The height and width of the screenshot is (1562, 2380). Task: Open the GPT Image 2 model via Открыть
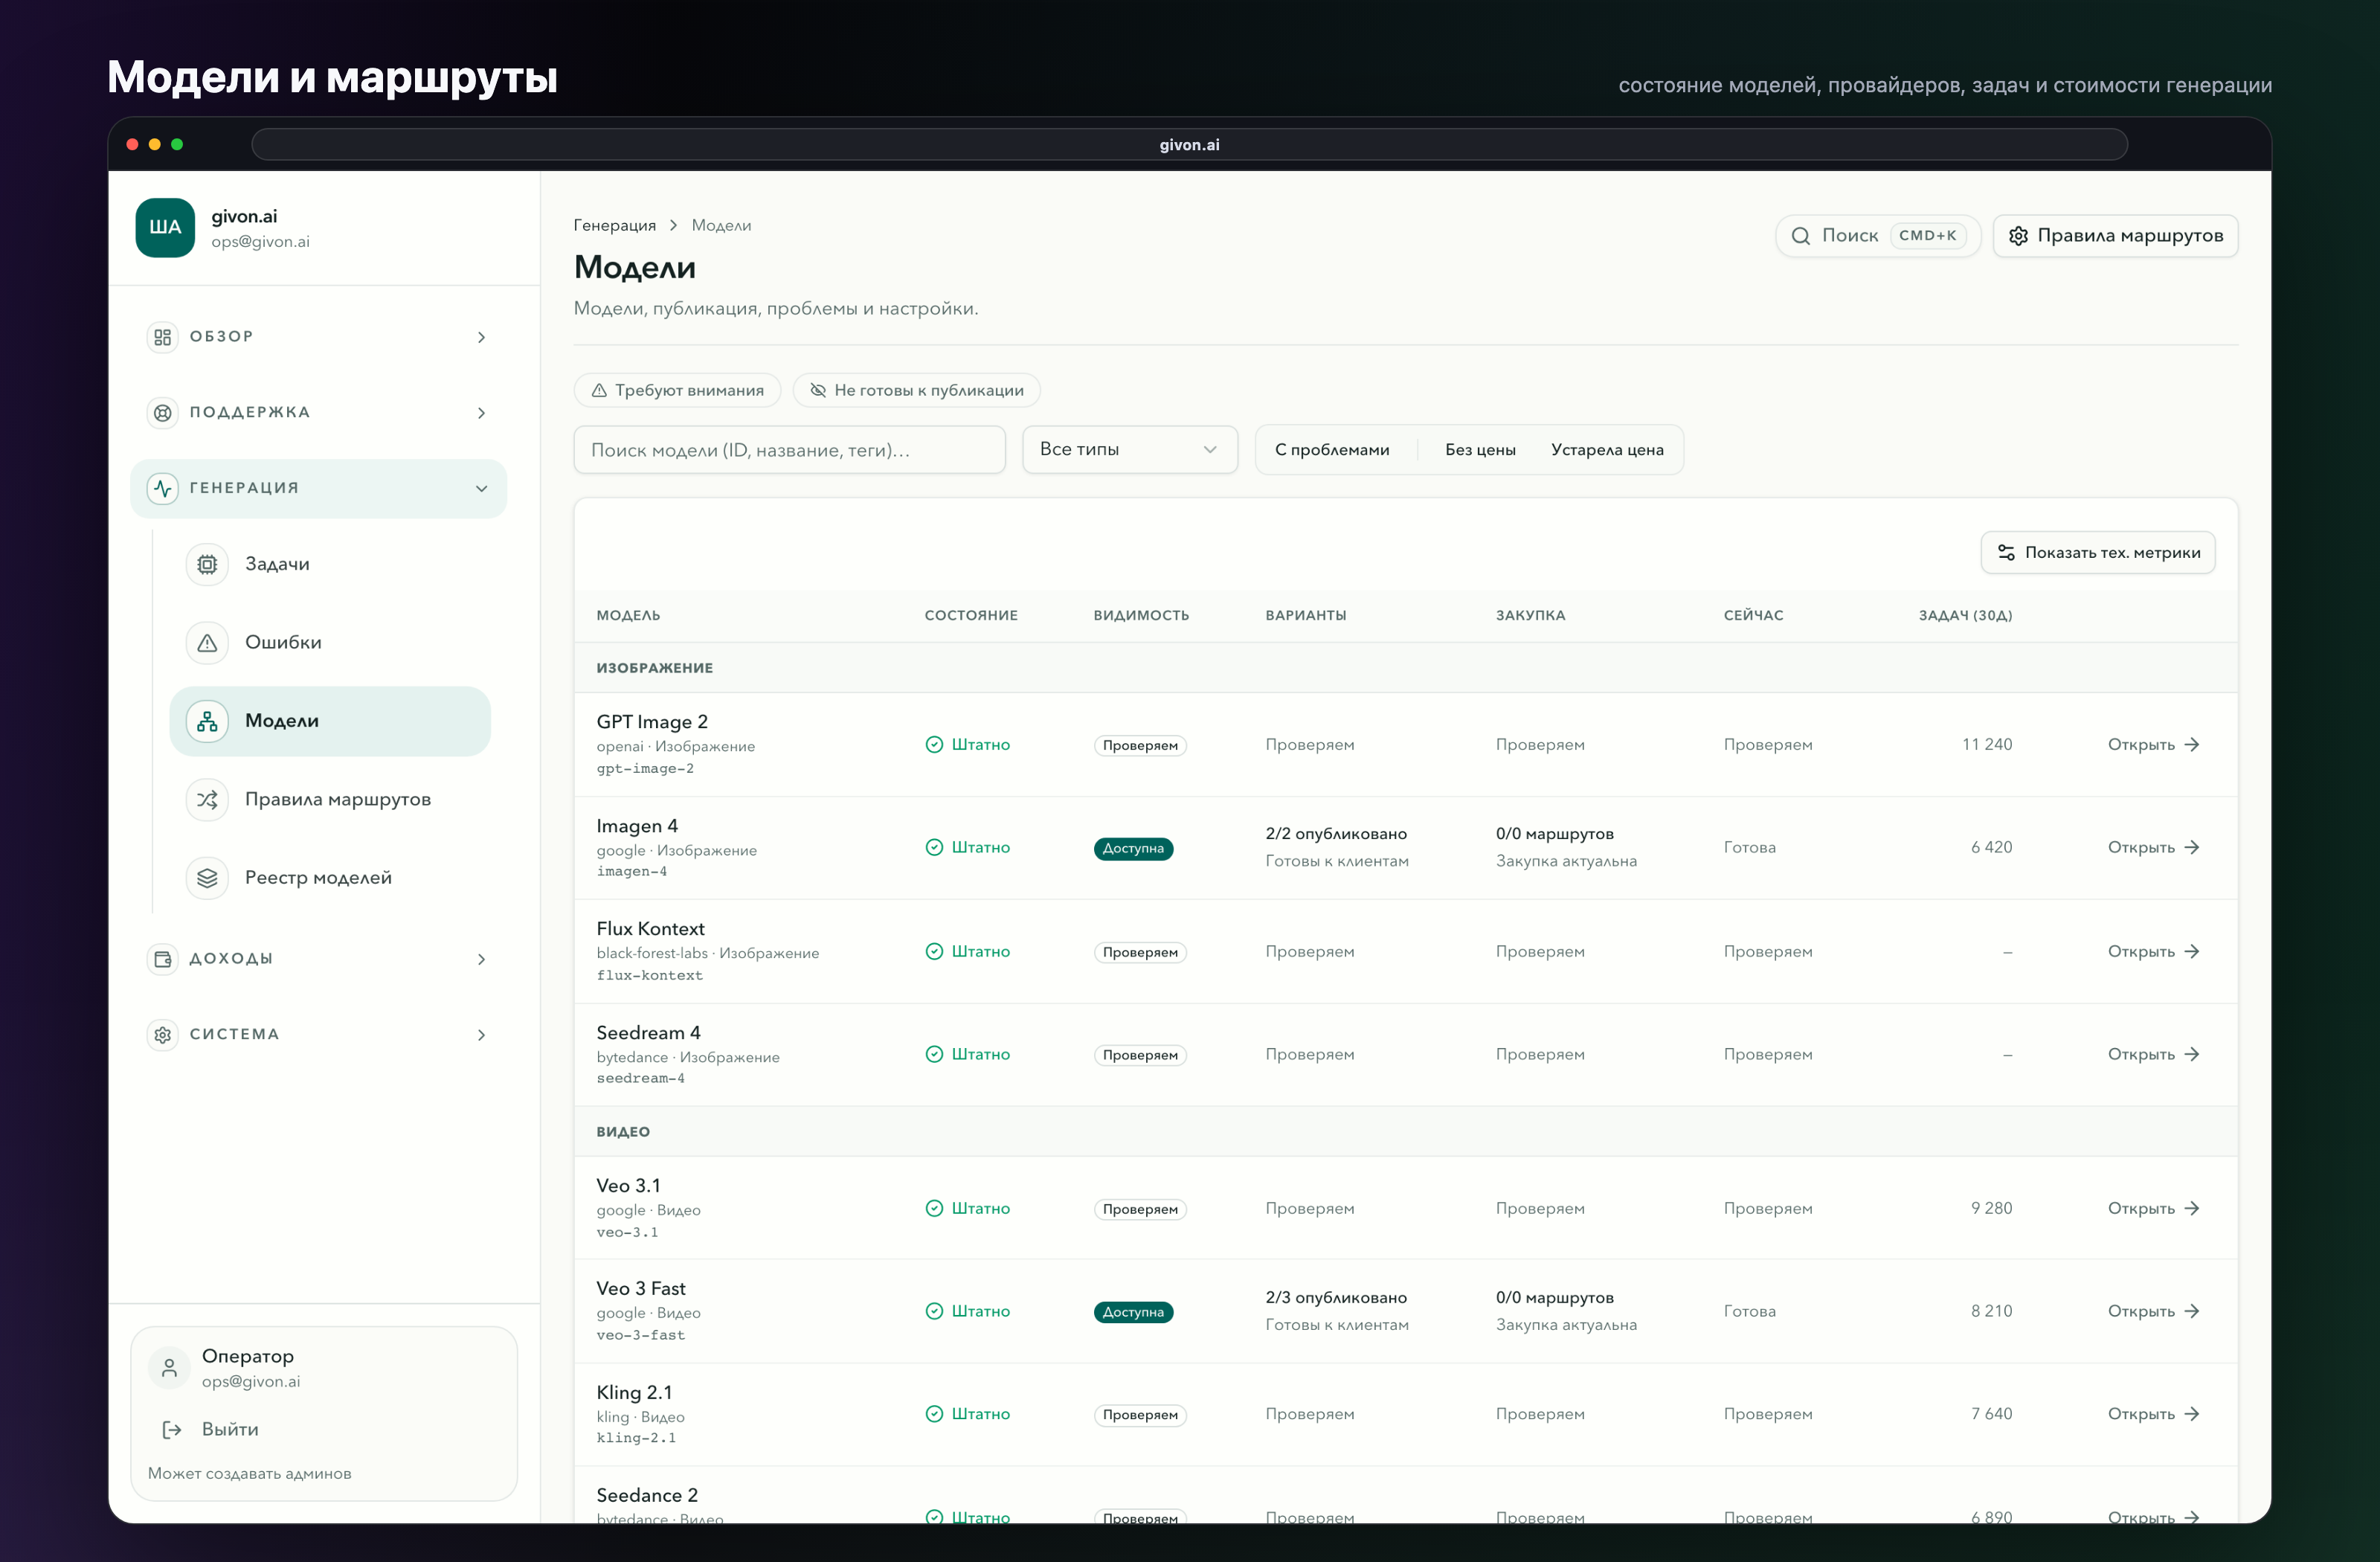click(x=2153, y=745)
